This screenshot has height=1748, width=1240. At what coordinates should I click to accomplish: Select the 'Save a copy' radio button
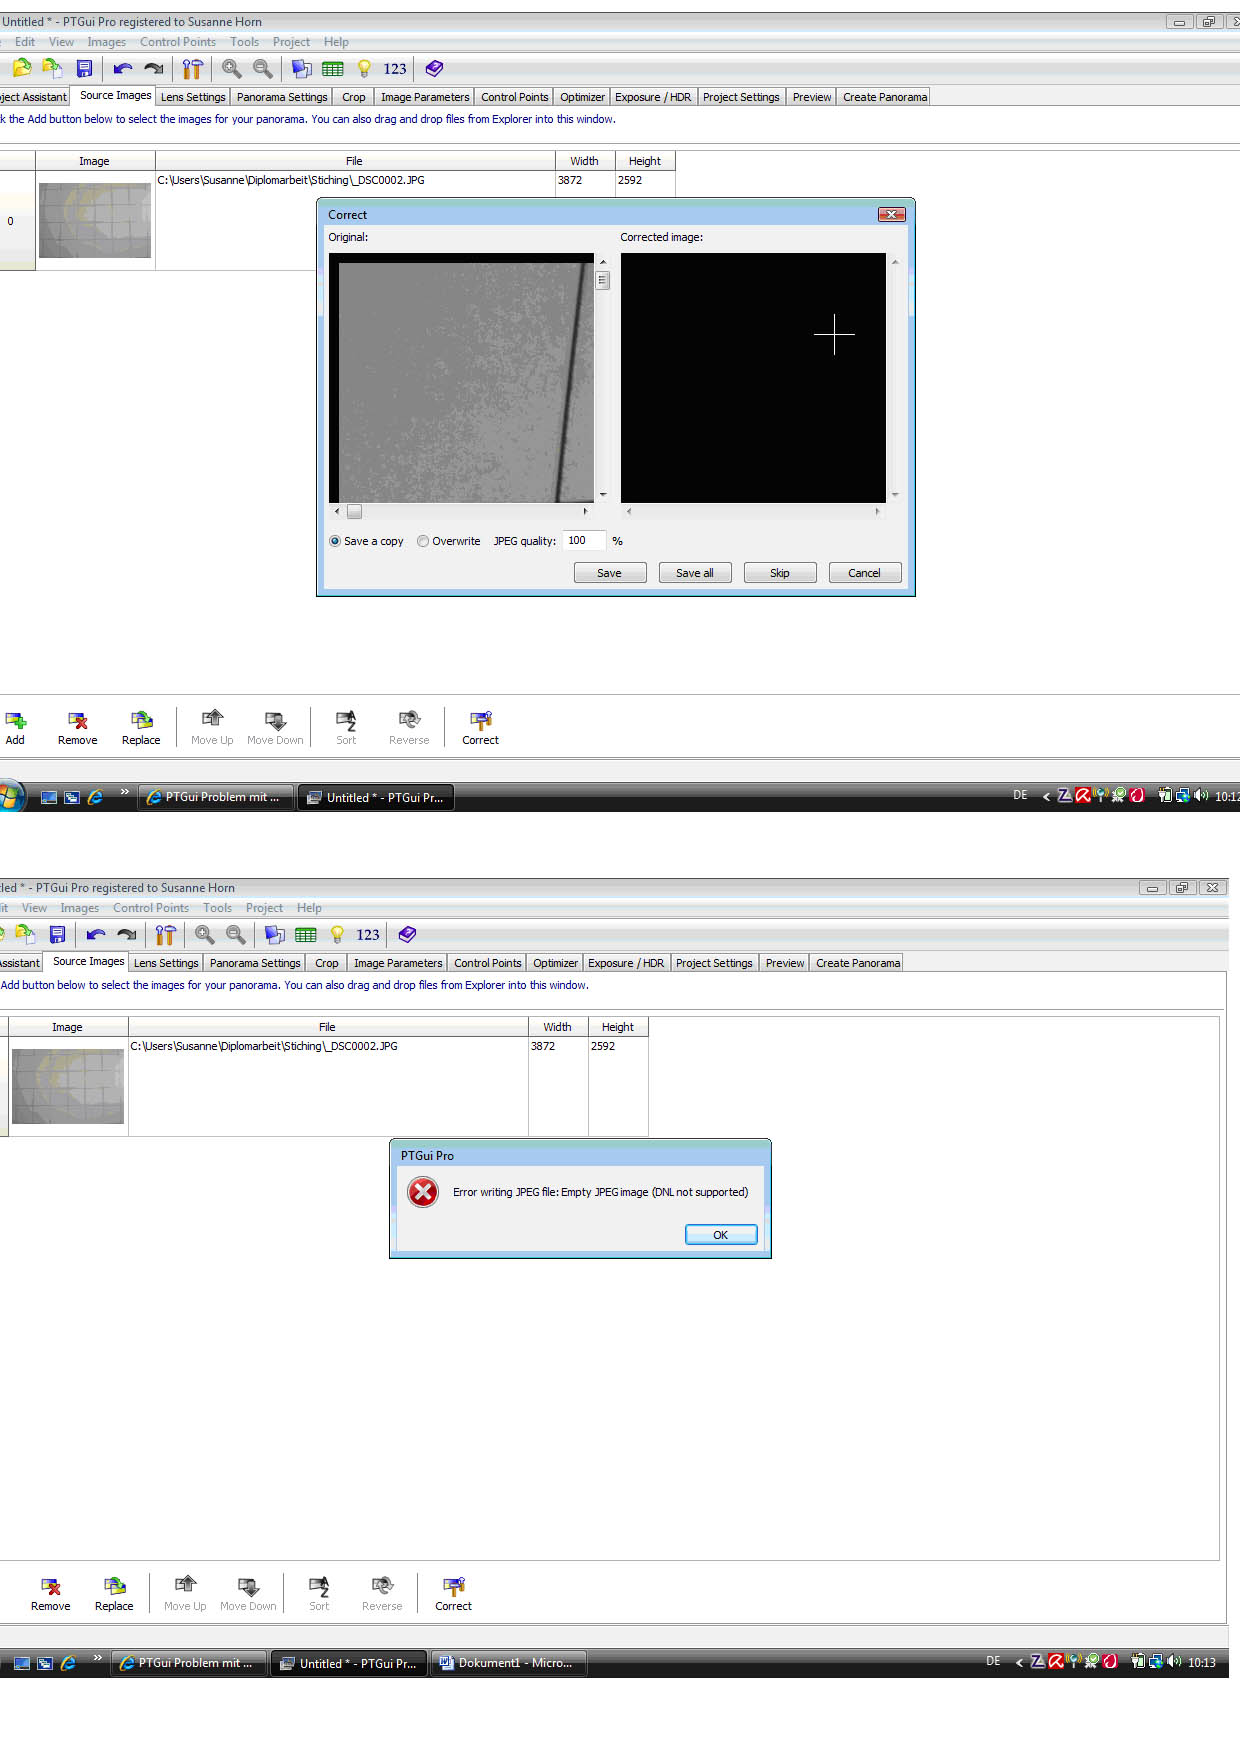coord(335,541)
